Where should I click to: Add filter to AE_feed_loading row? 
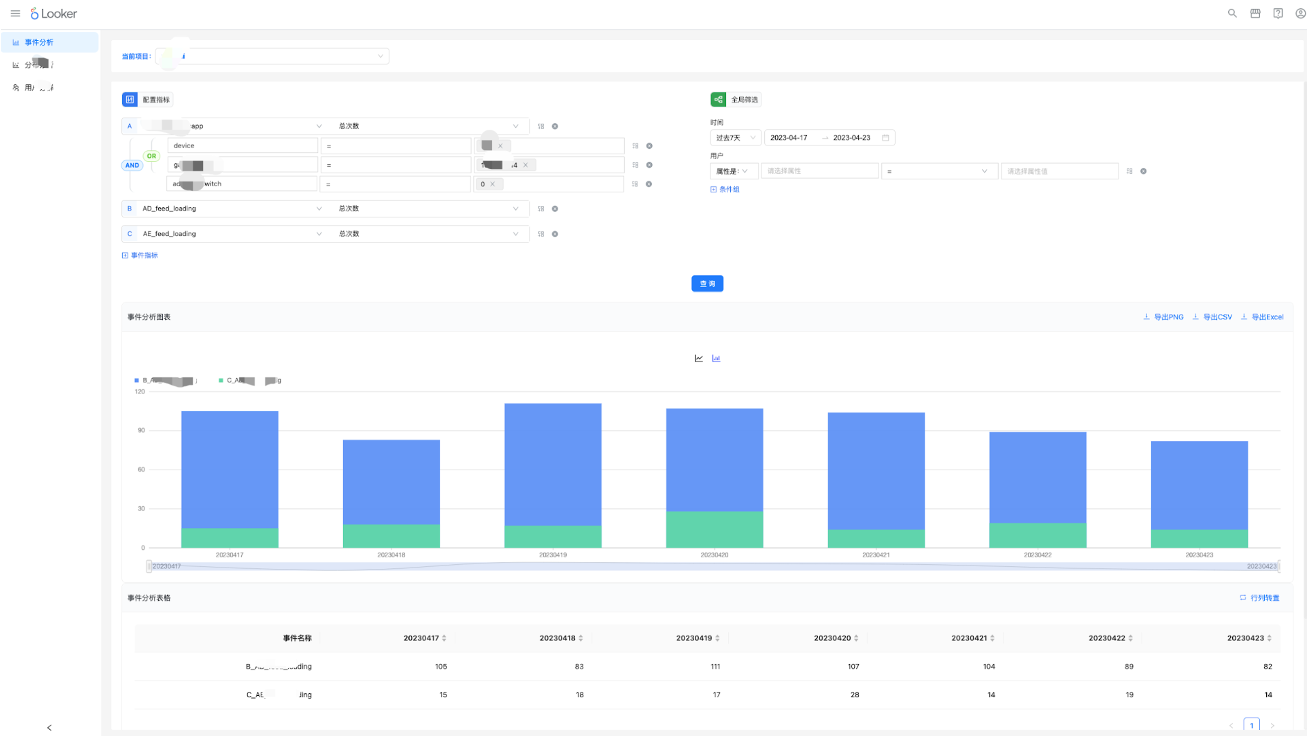click(x=541, y=234)
